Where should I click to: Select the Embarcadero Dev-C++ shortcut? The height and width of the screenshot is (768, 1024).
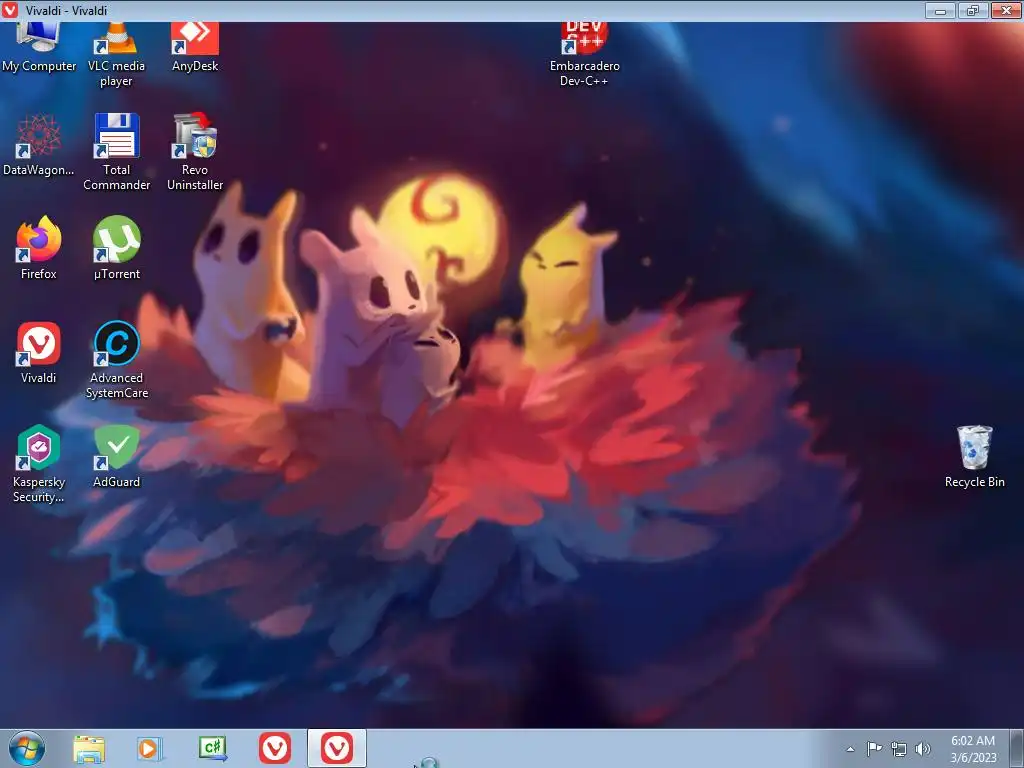coord(584,55)
